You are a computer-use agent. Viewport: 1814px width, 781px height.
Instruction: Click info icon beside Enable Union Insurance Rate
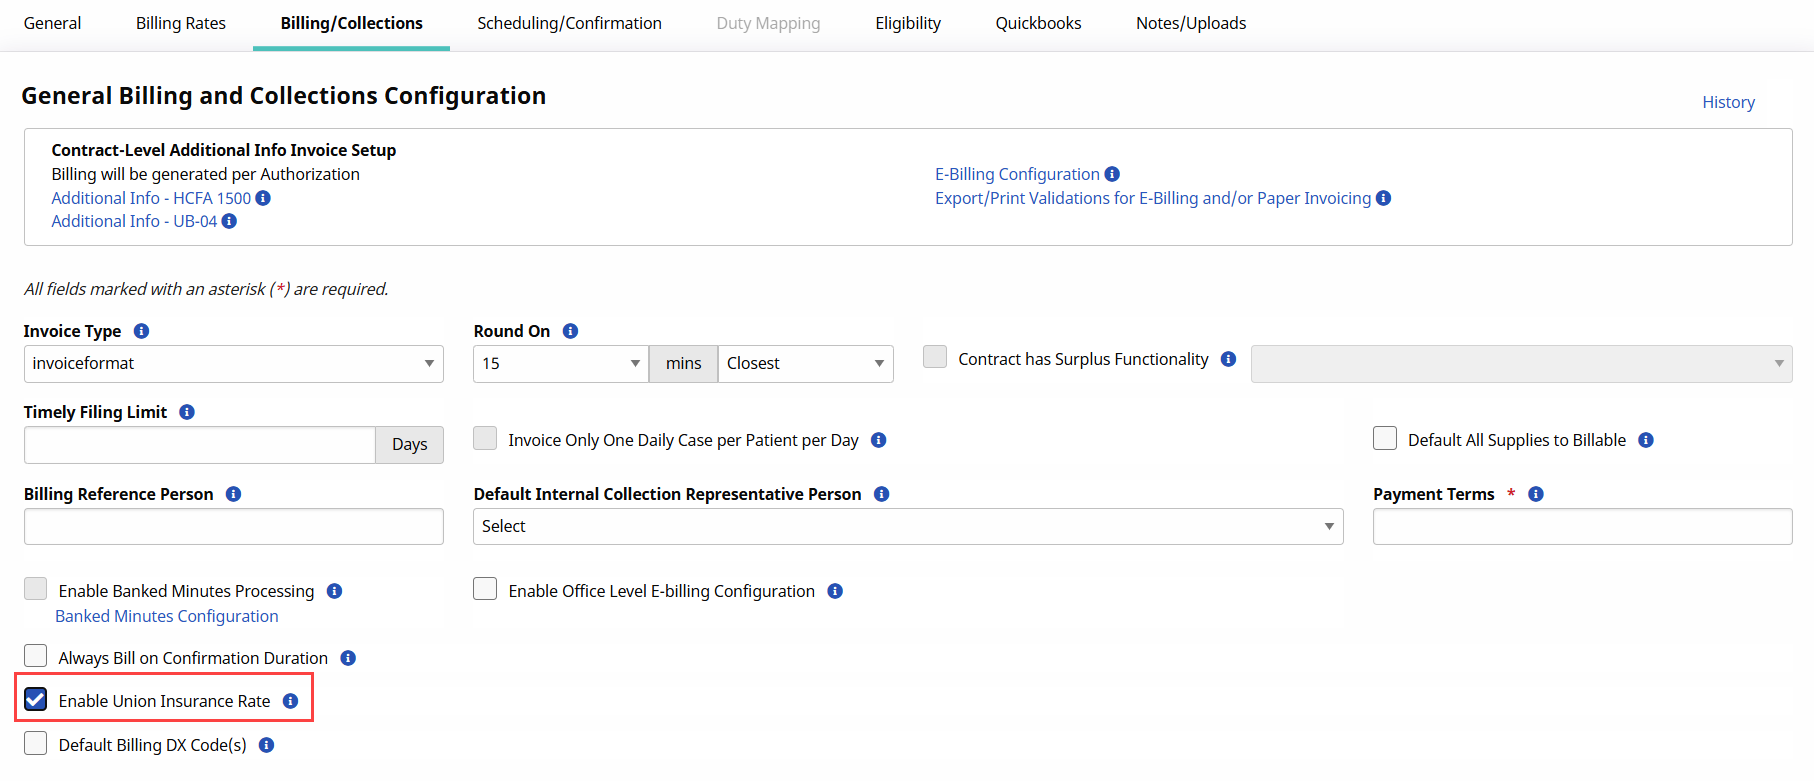click(290, 701)
